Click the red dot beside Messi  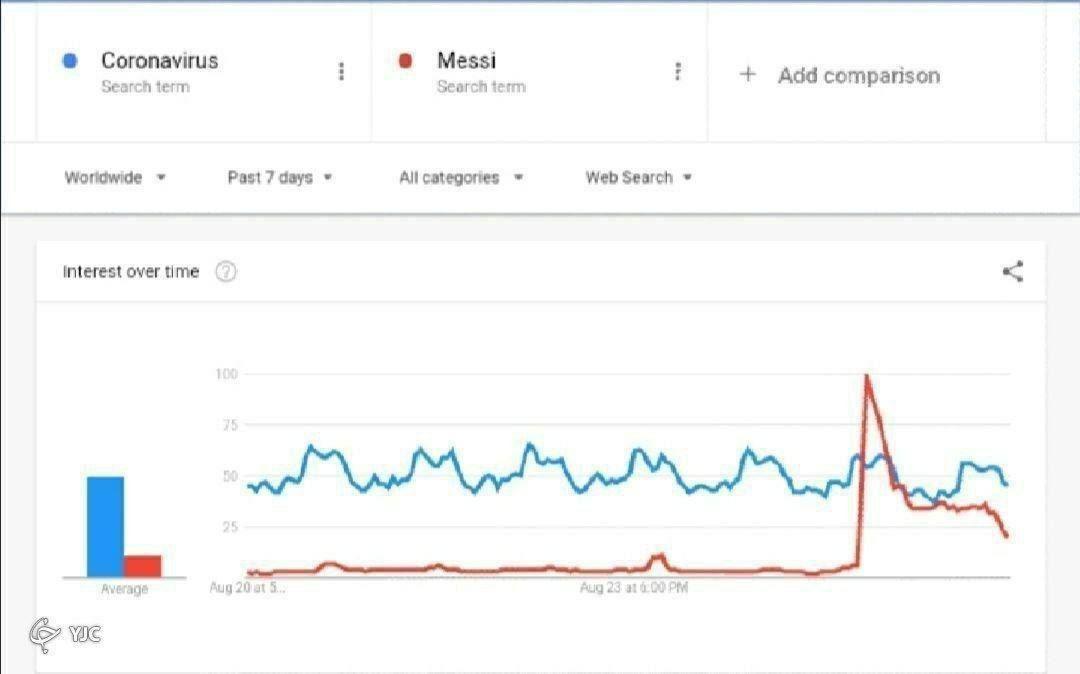[x=405, y=61]
